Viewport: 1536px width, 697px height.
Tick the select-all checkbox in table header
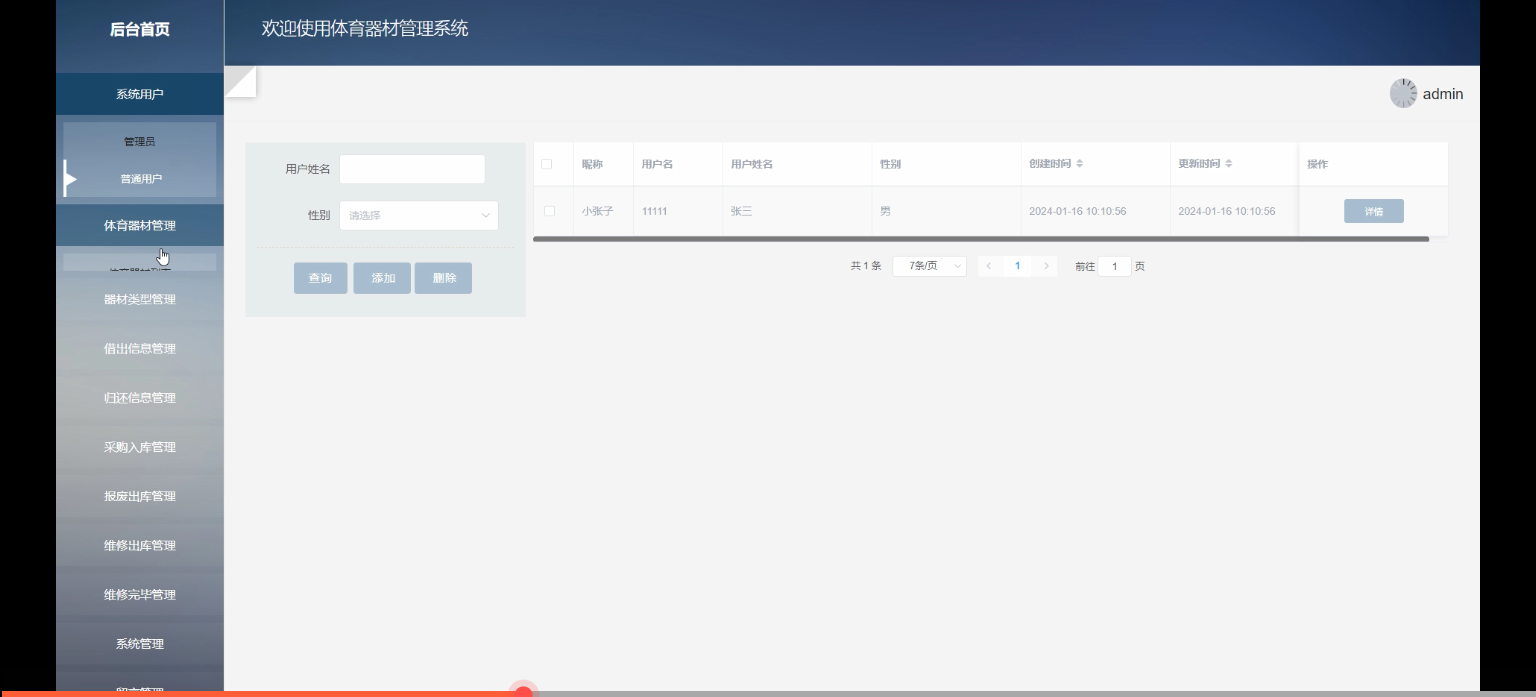[x=546, y=164]
